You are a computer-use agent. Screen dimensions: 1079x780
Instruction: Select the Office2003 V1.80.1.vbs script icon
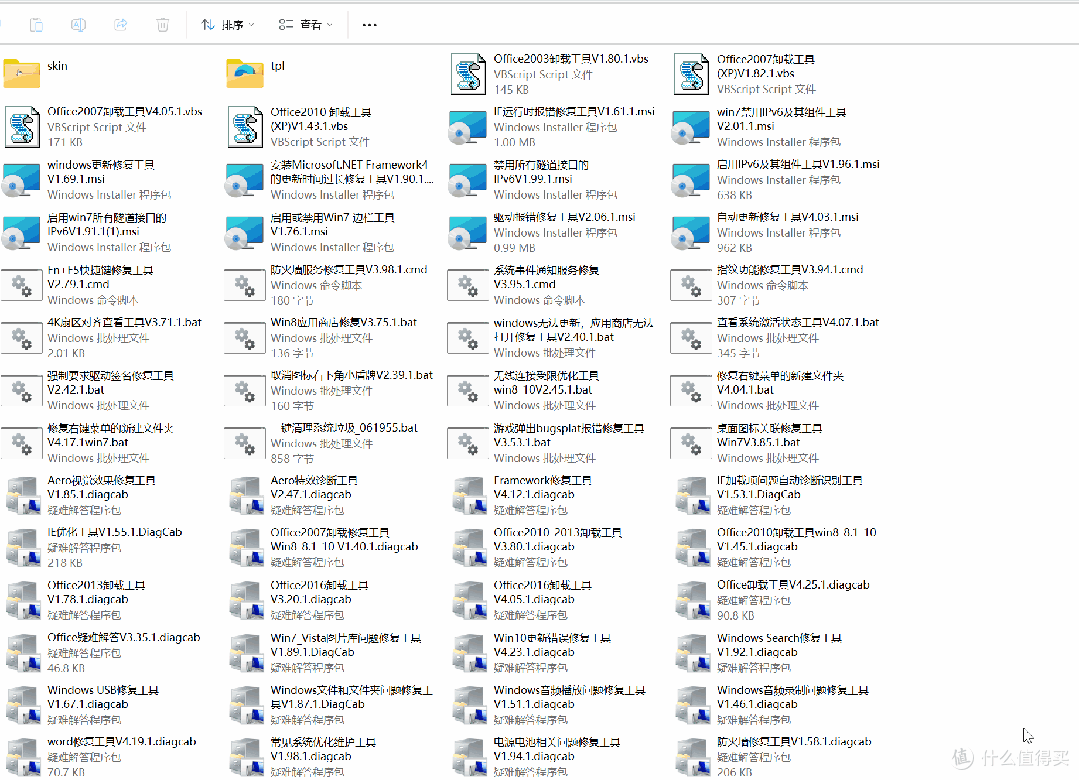coord(469,74)
